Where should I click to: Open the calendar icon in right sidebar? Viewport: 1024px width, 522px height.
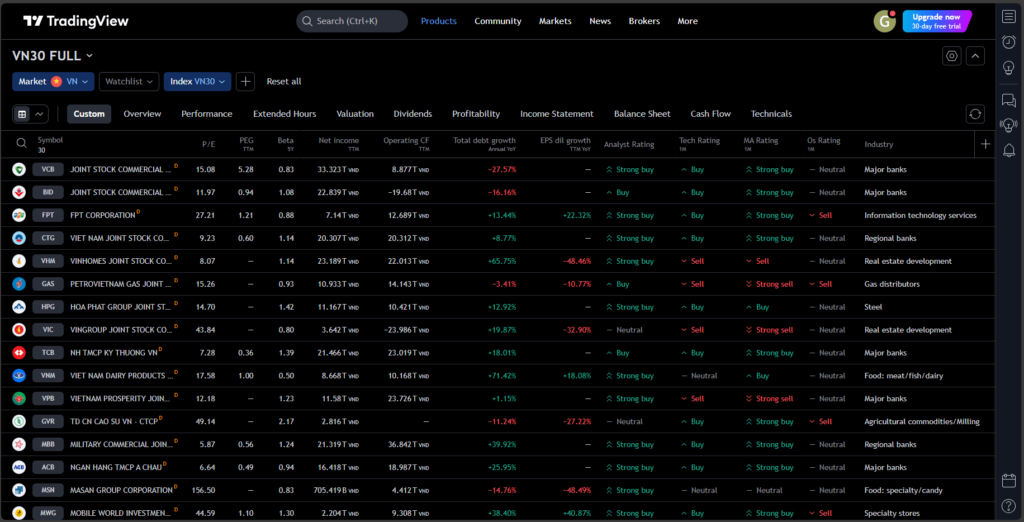1009,481
